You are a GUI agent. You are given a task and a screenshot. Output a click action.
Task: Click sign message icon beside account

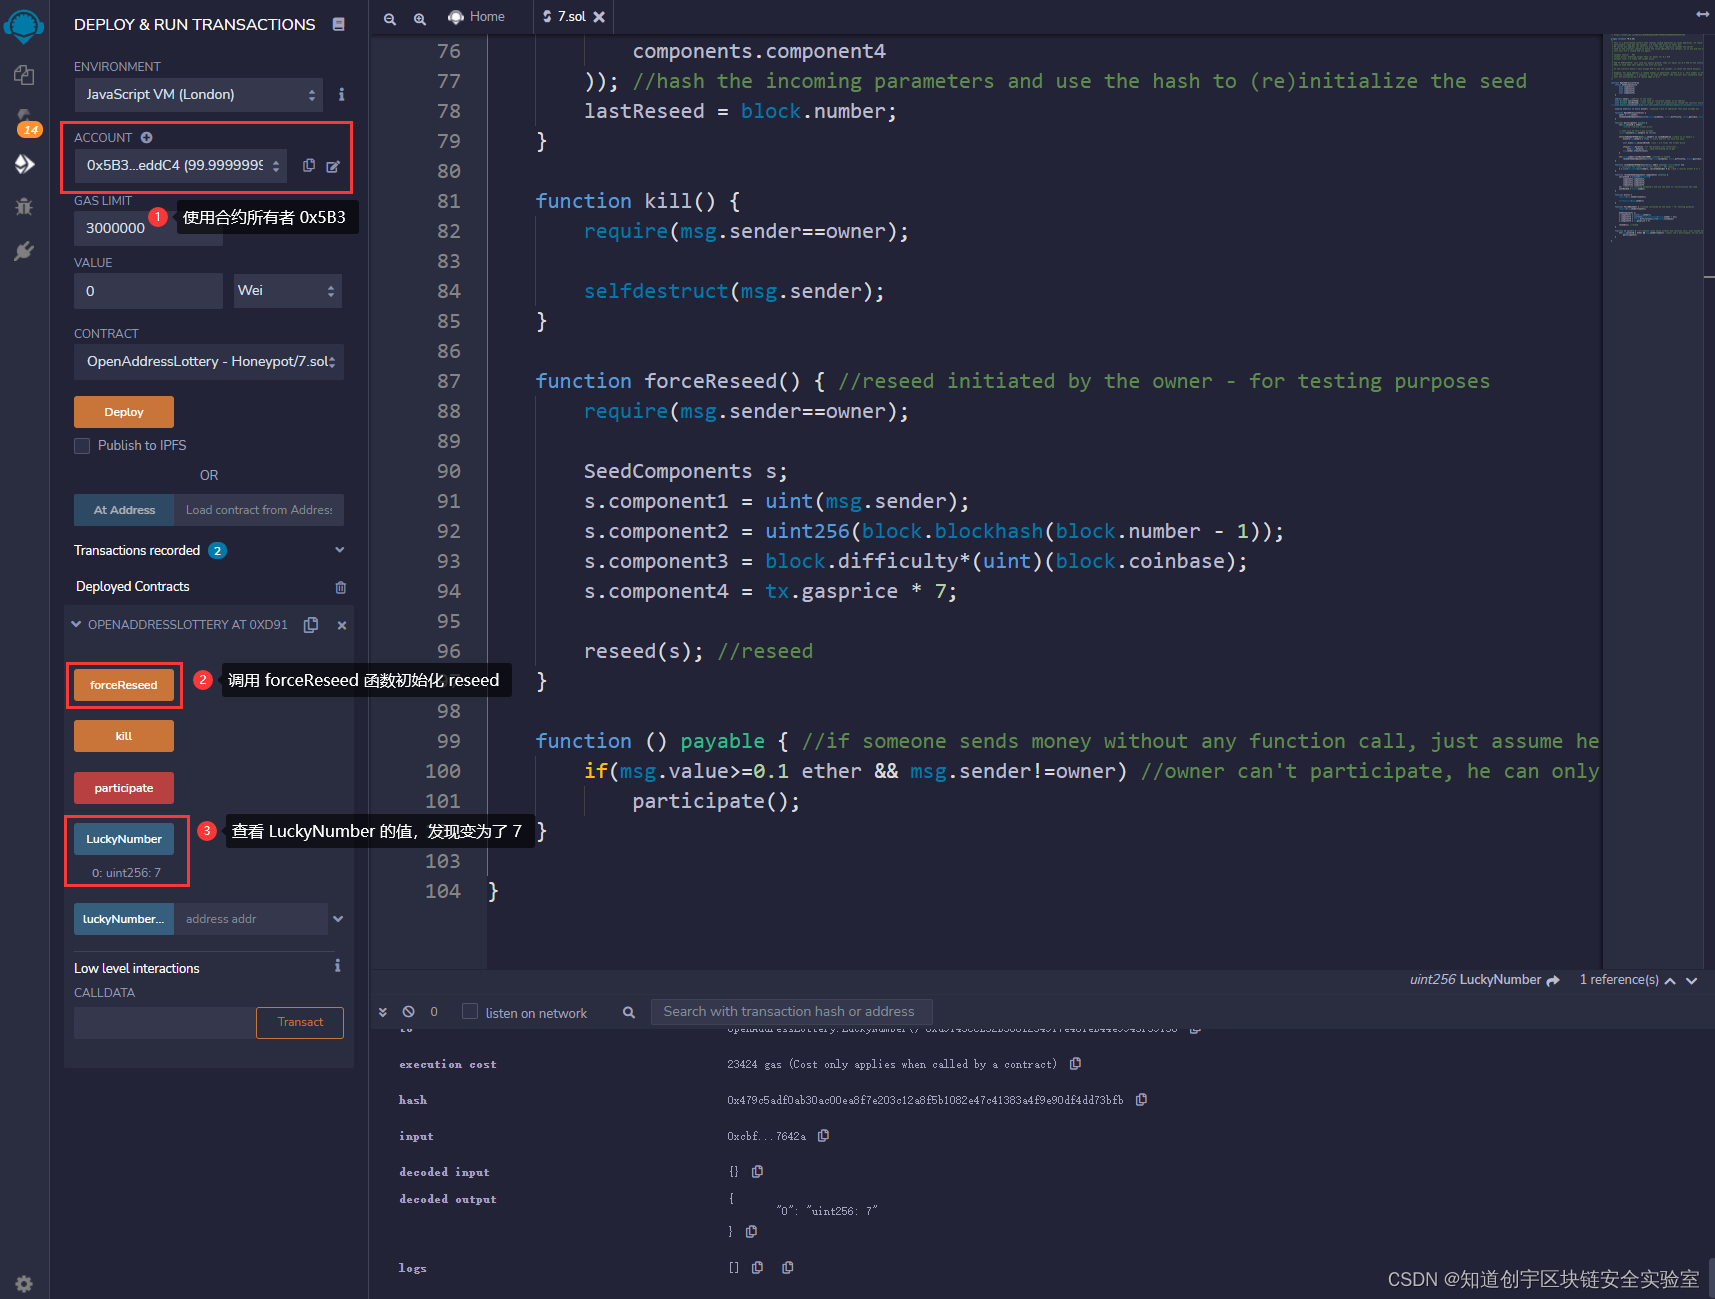[x=332, y=166]
